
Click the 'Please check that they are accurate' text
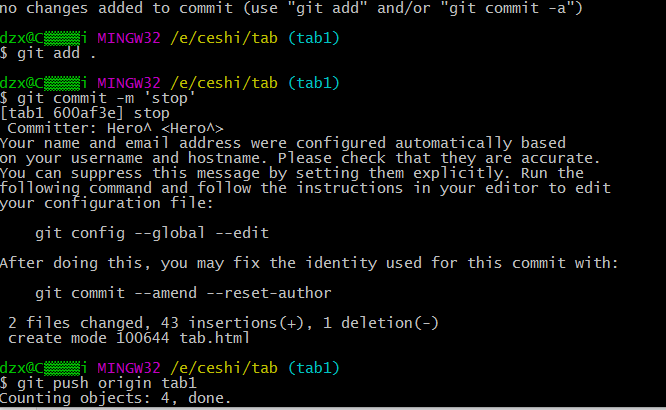point(439,158)
